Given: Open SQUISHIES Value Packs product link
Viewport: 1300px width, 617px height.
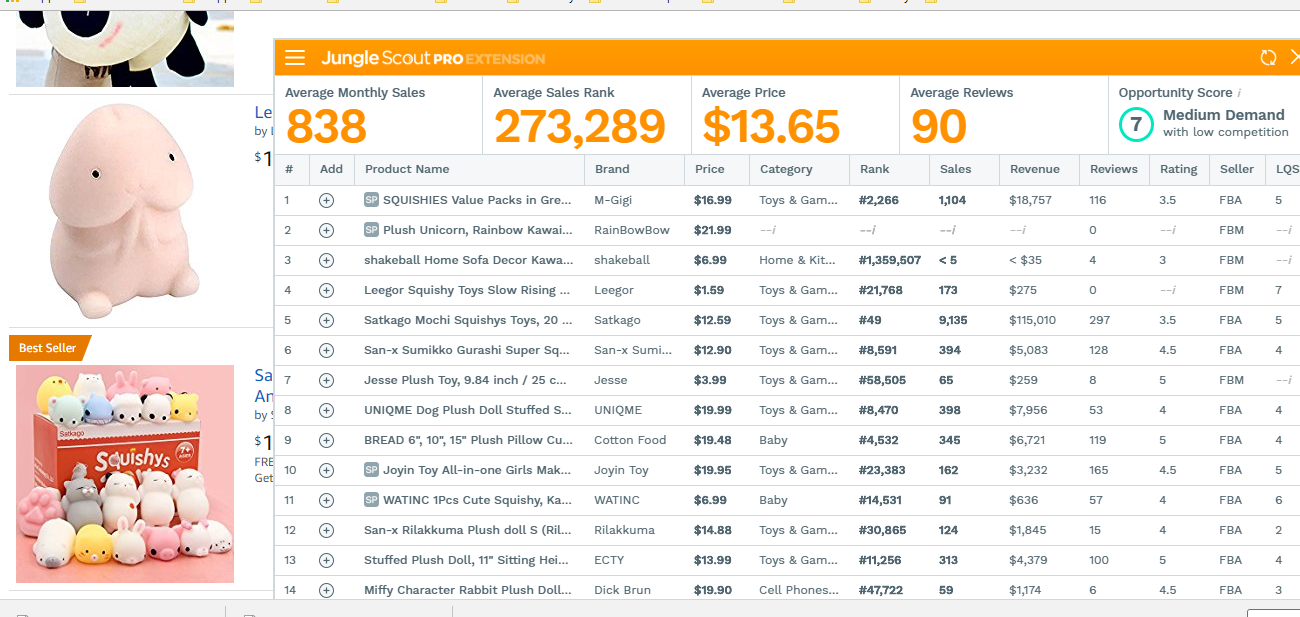Looking at the screenshot, I should click(478, 200).
